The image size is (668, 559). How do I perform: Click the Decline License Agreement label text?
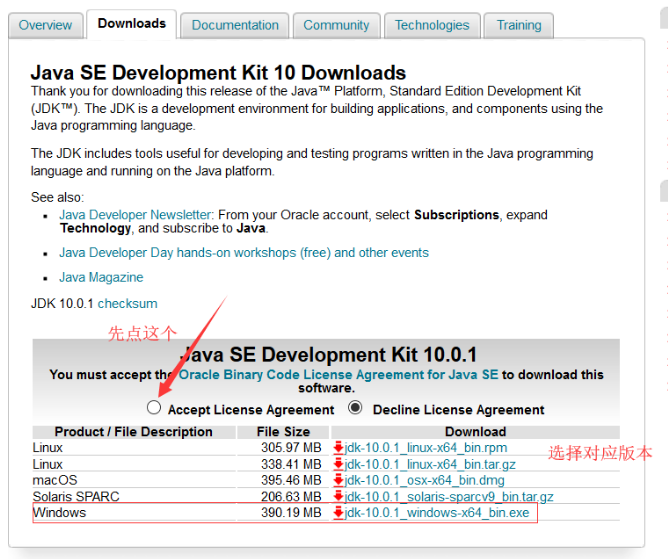pyautogui.click(x=458, y=410)
